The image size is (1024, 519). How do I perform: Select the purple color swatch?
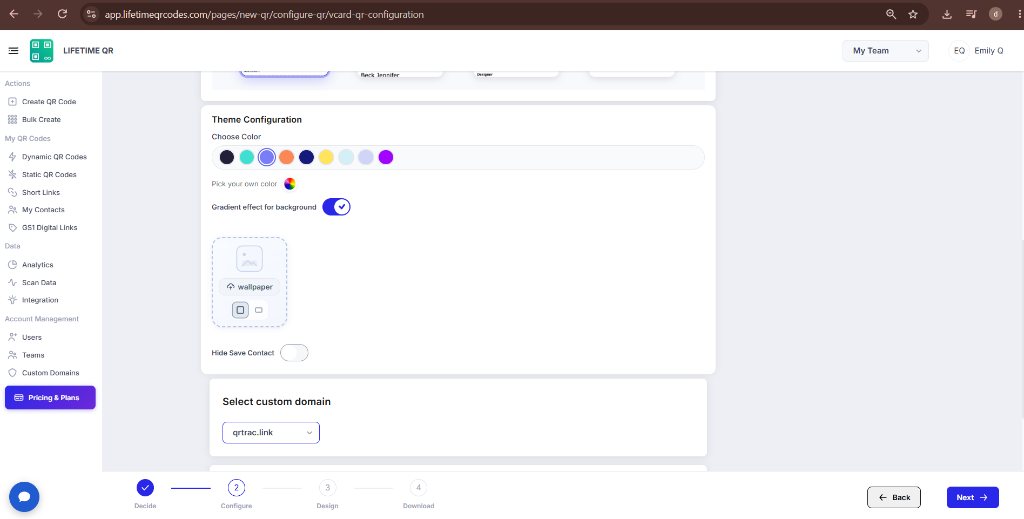[x=386, y=157]
